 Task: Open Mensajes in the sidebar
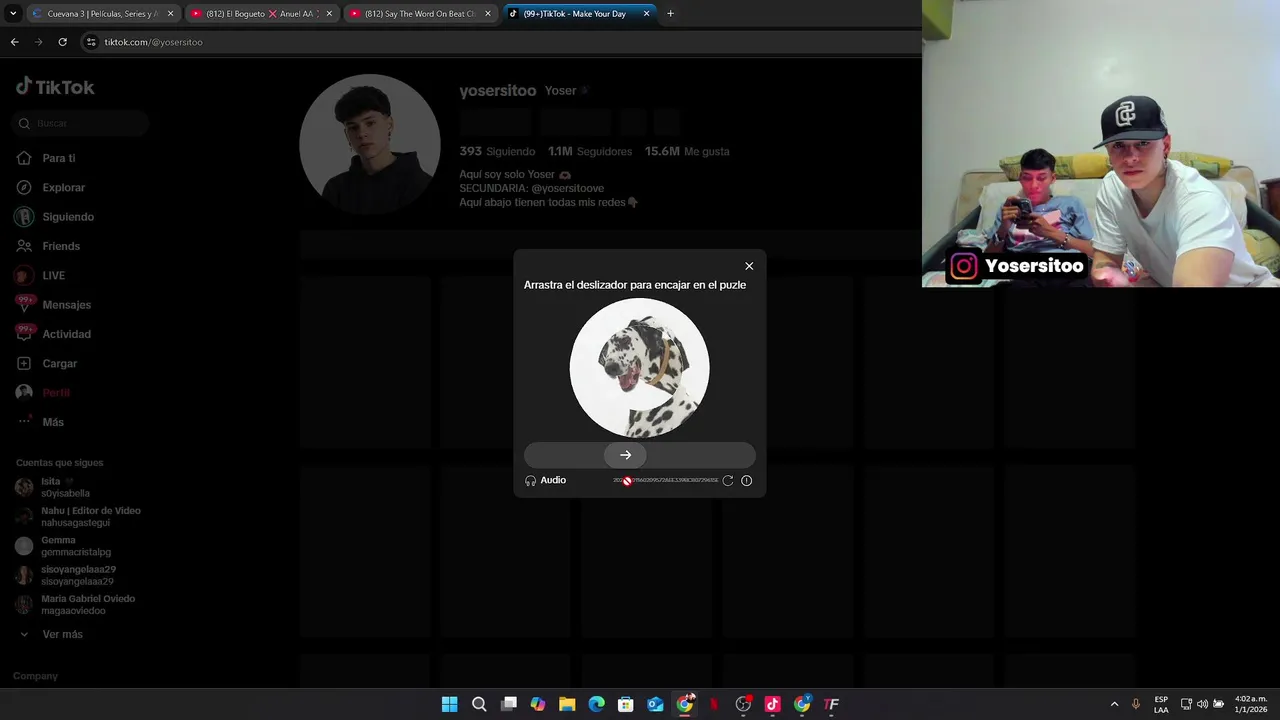(66, 305)
